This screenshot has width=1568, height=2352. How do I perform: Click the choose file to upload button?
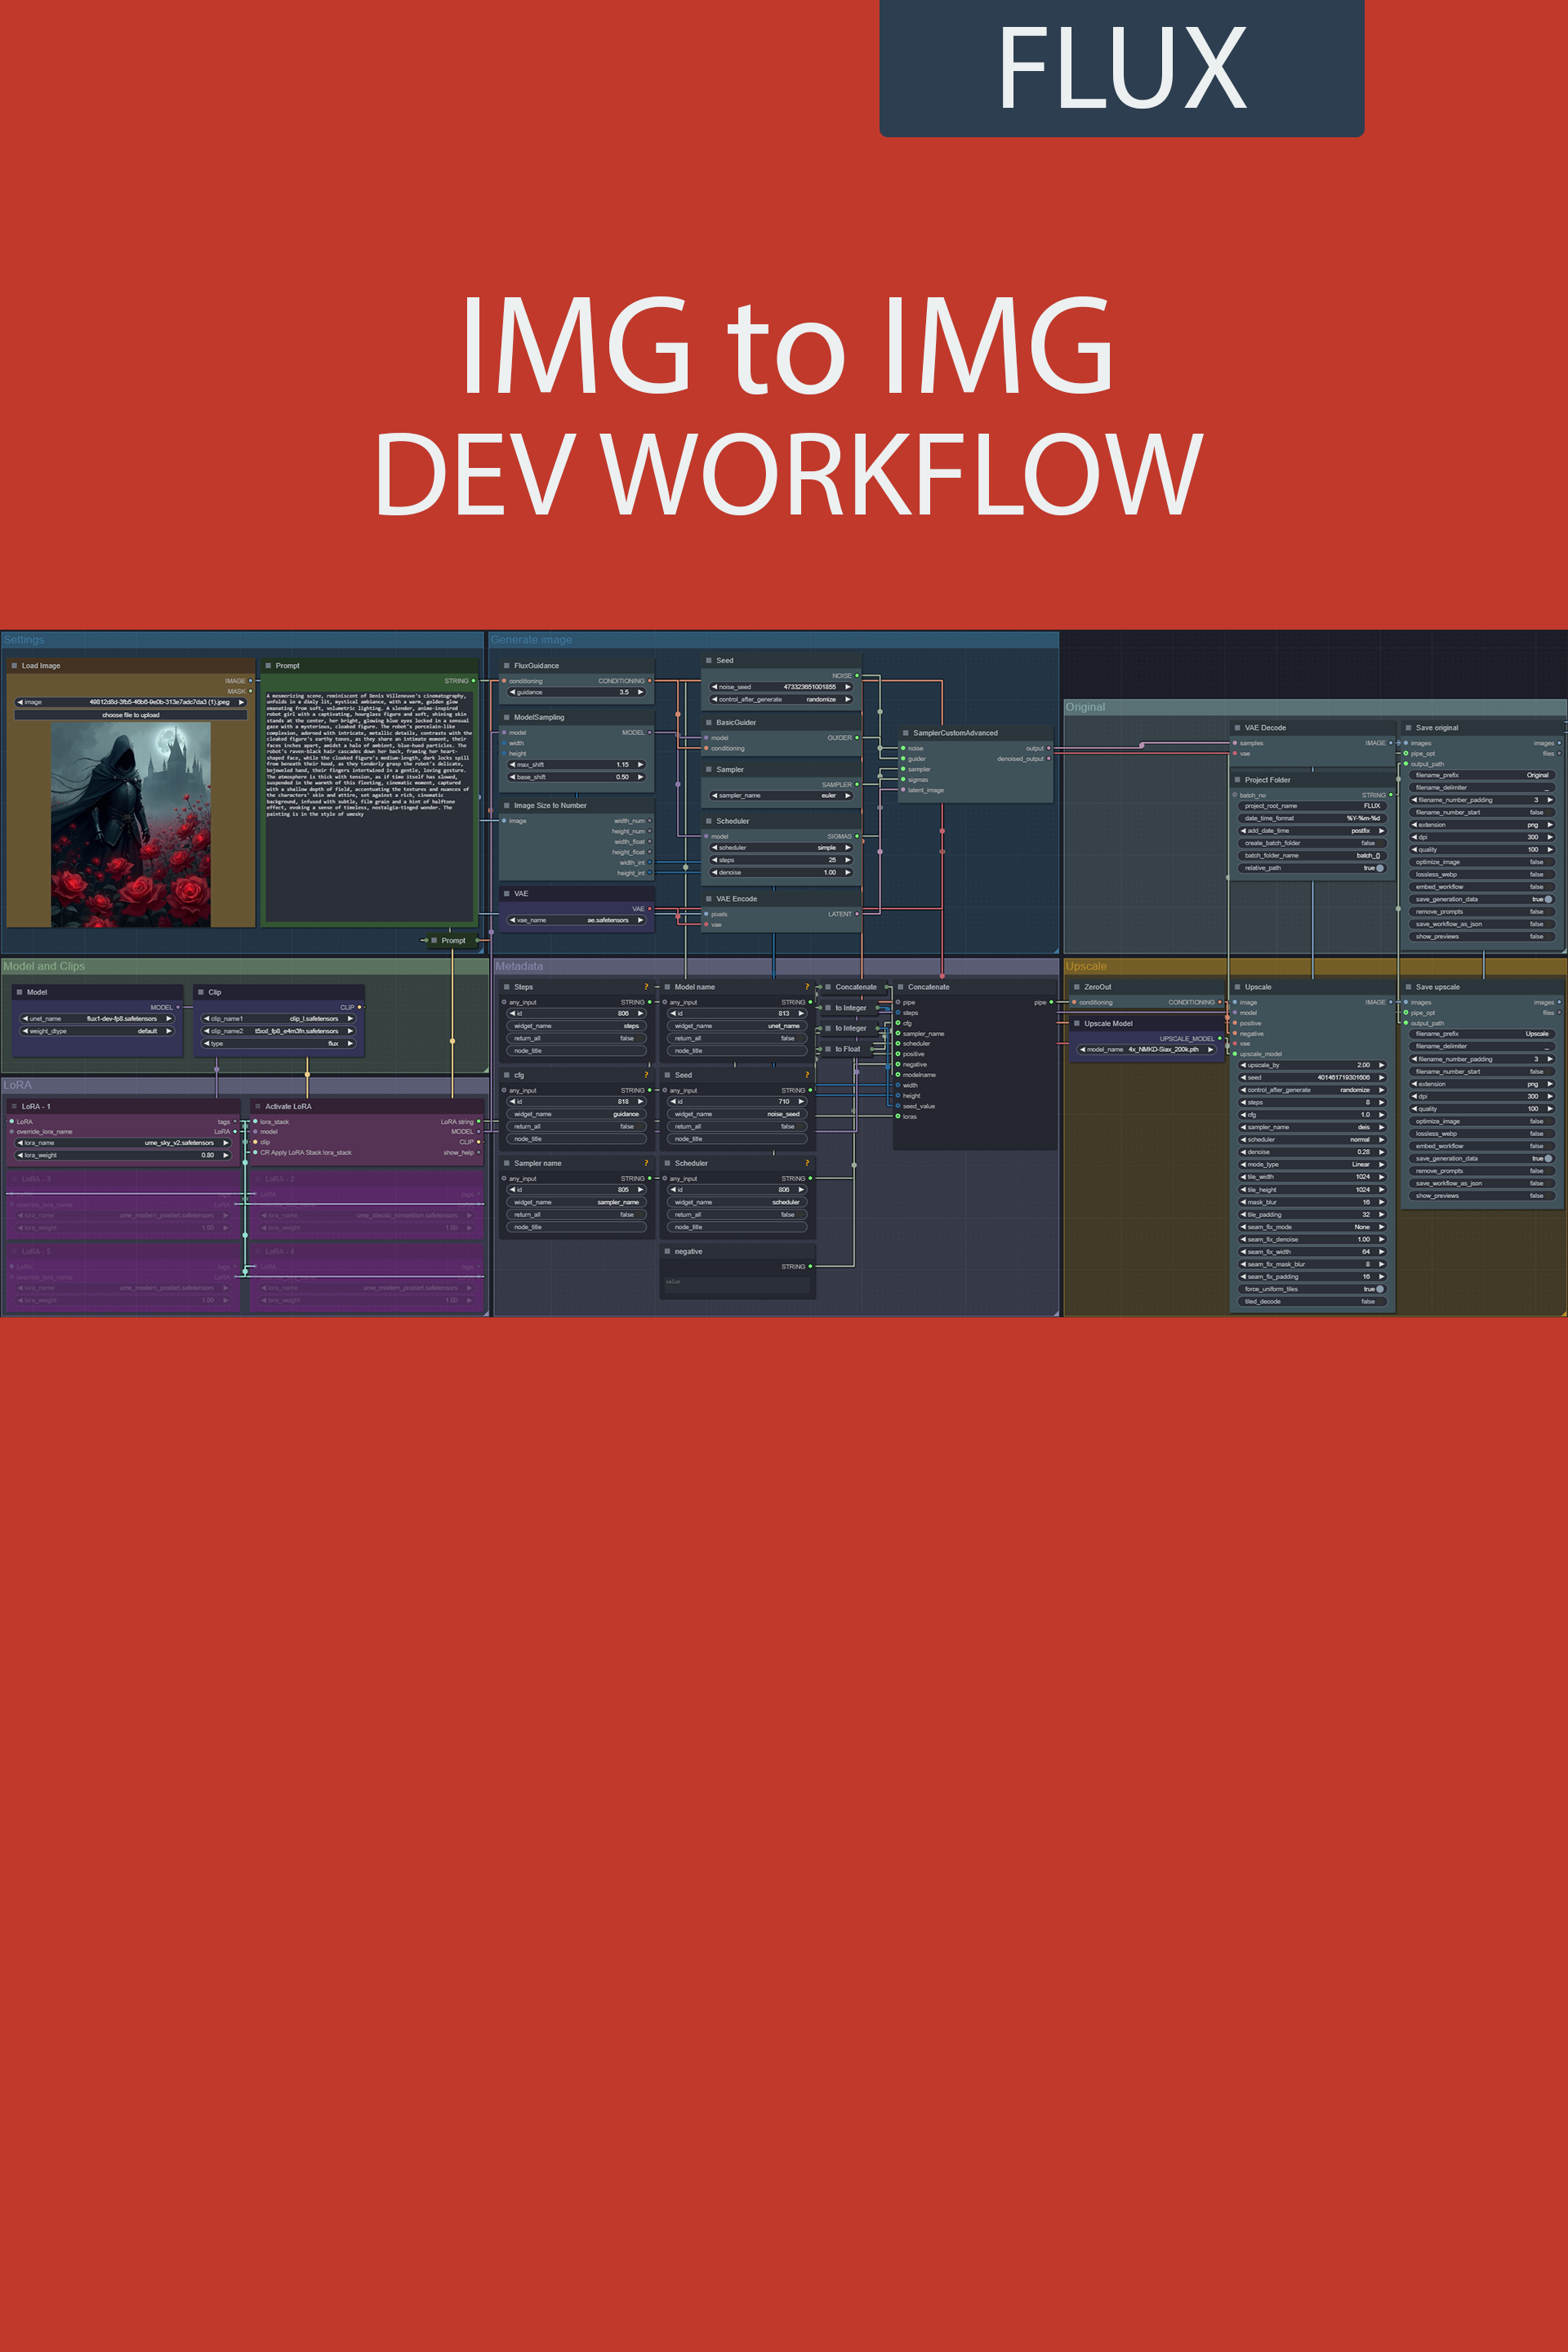(131, 715)
